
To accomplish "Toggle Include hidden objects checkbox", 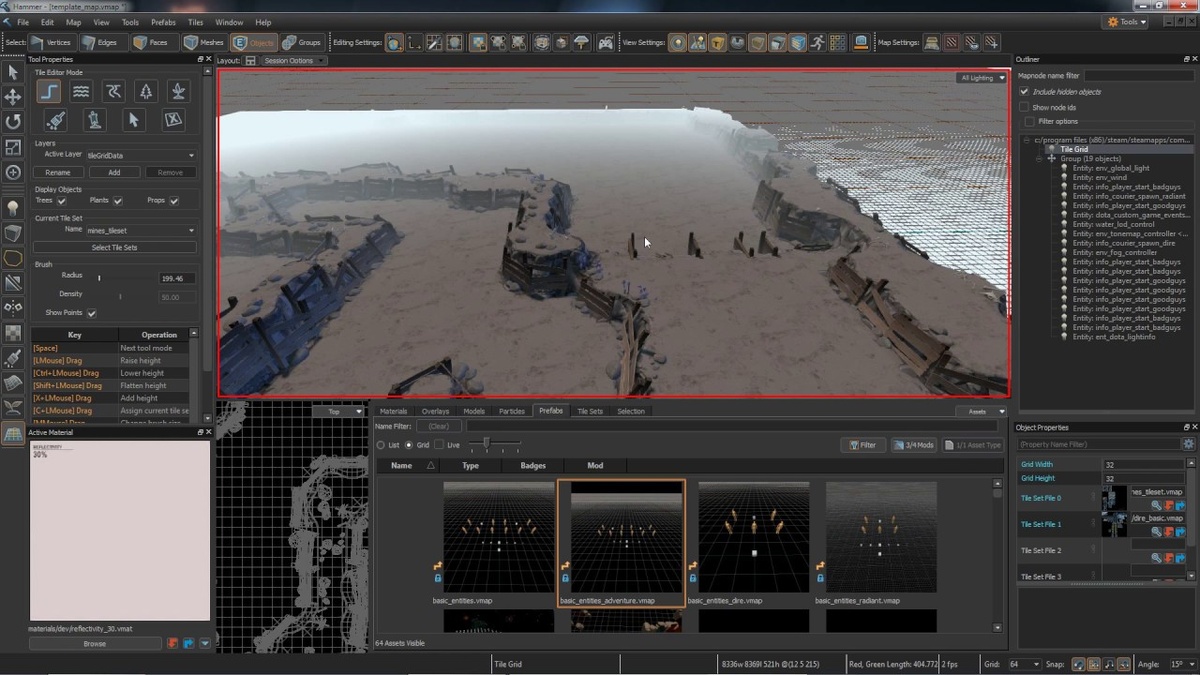I will (1024, 92).
